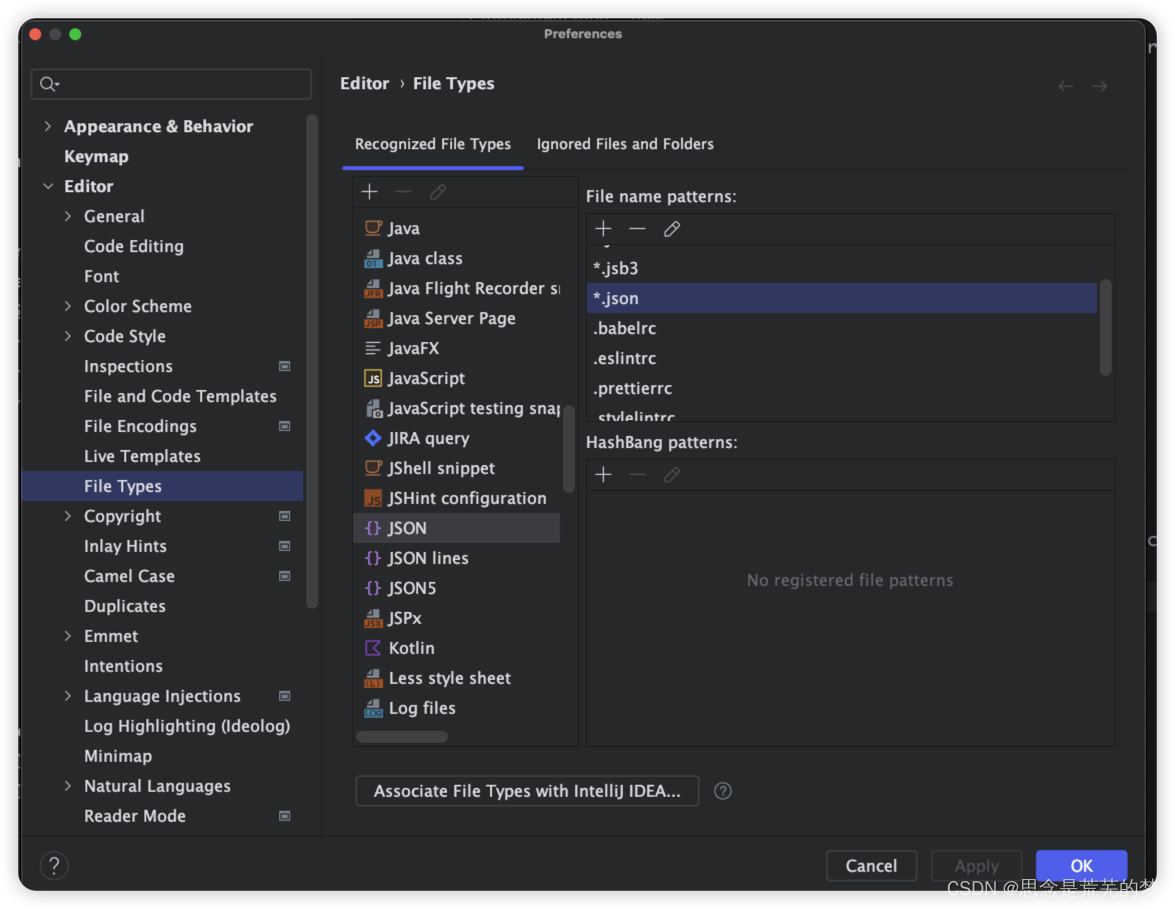Viewport: 1175px width, 909px height.
Task: Edit the selected file name pattern
Action: click(x=672, y=229)
